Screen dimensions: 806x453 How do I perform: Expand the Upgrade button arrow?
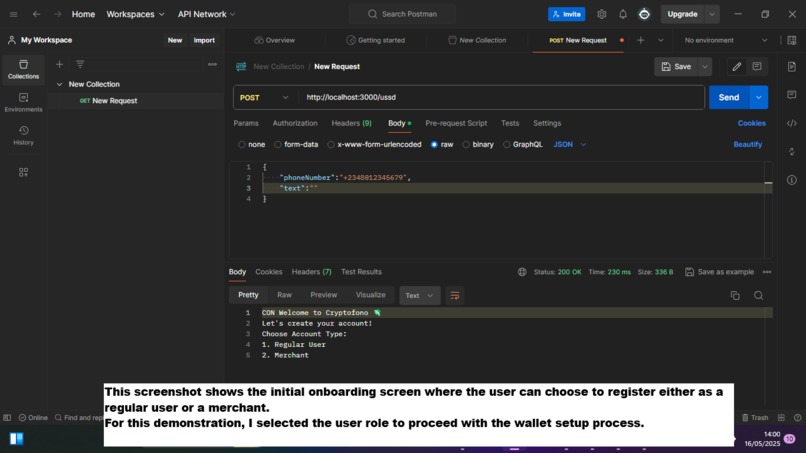click(712, 14)
